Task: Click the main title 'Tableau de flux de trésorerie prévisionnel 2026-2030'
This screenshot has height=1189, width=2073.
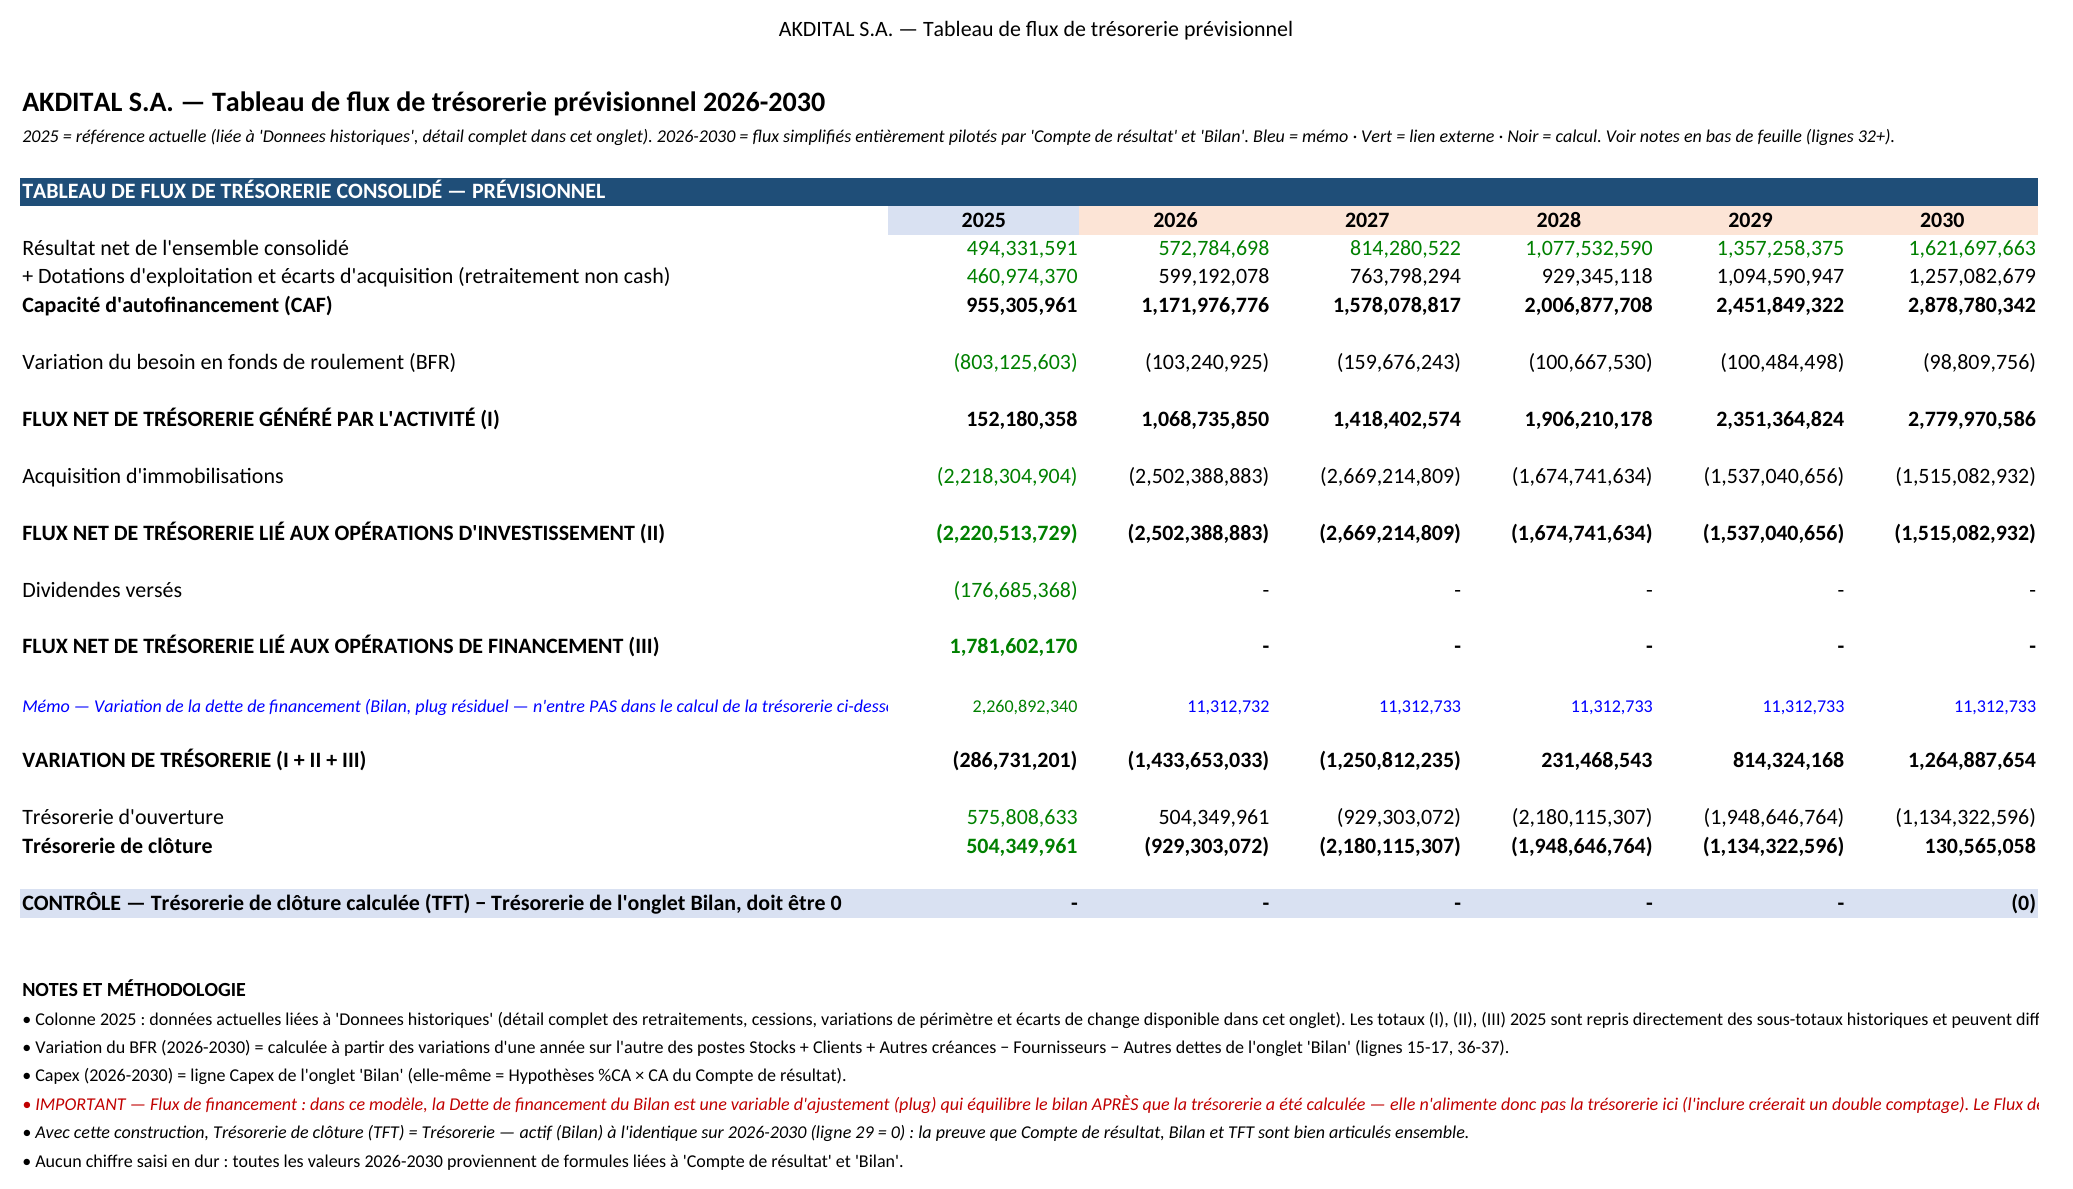Action: coord(424,102)
